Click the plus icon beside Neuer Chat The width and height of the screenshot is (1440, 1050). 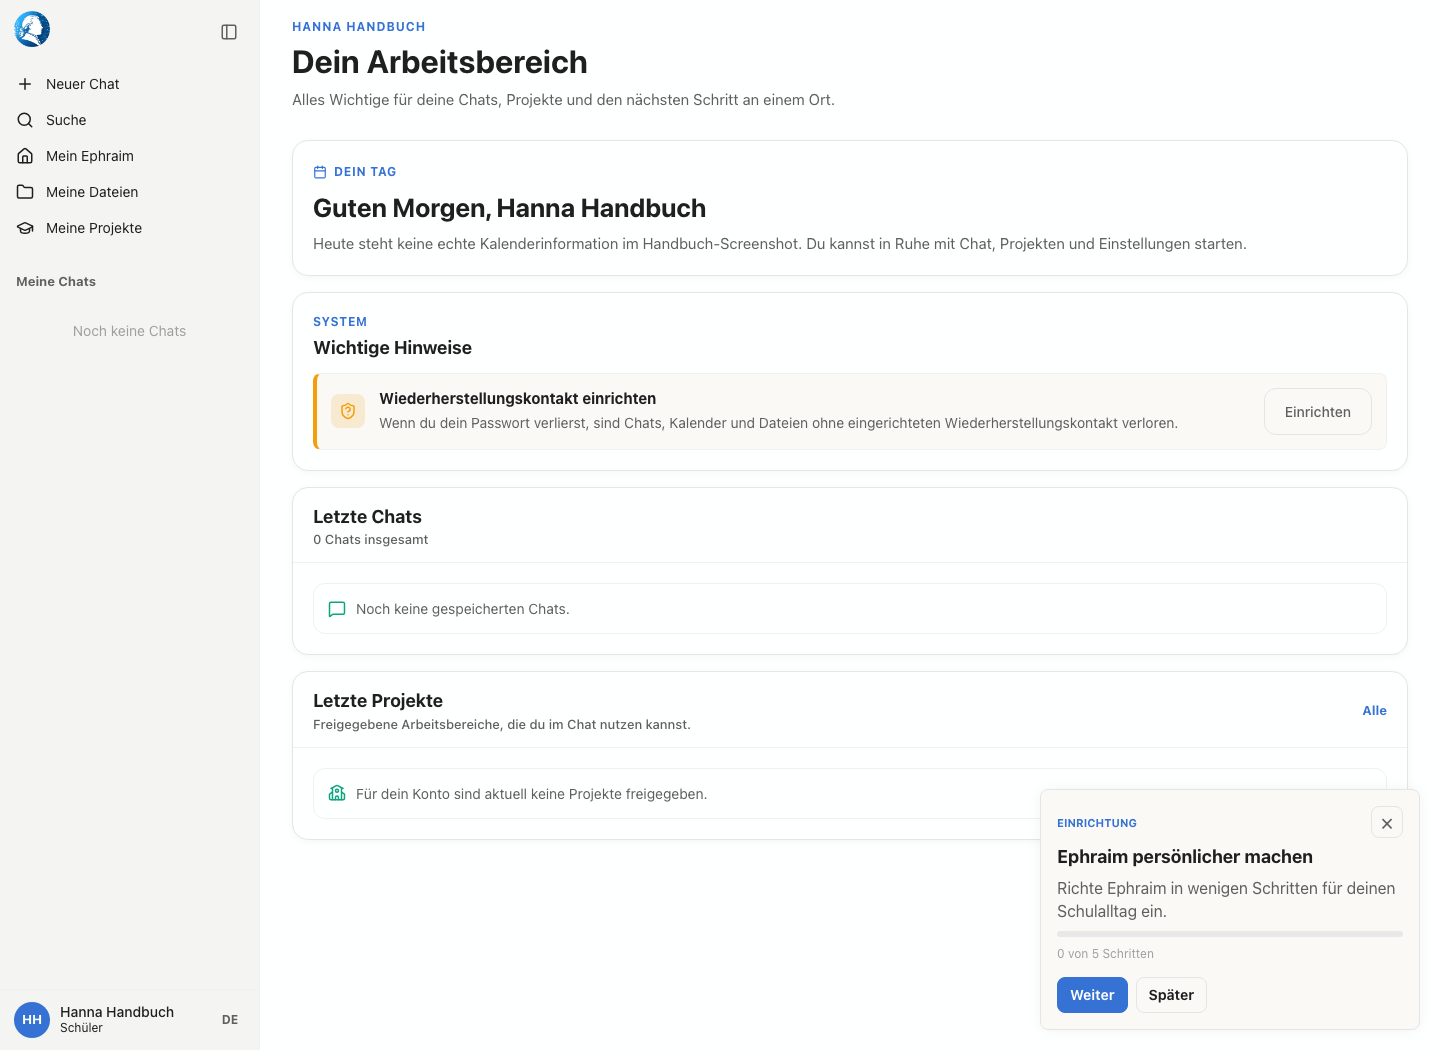[x=25, y=84]
